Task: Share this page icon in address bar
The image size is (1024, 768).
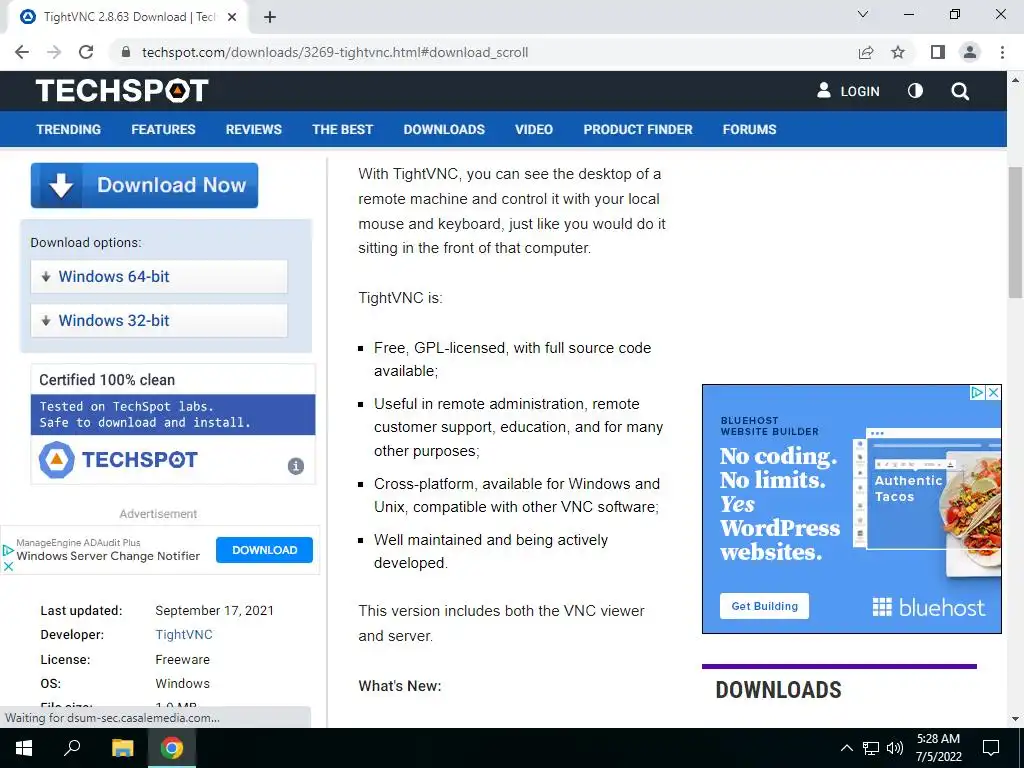Action: [x=866, y=52]
